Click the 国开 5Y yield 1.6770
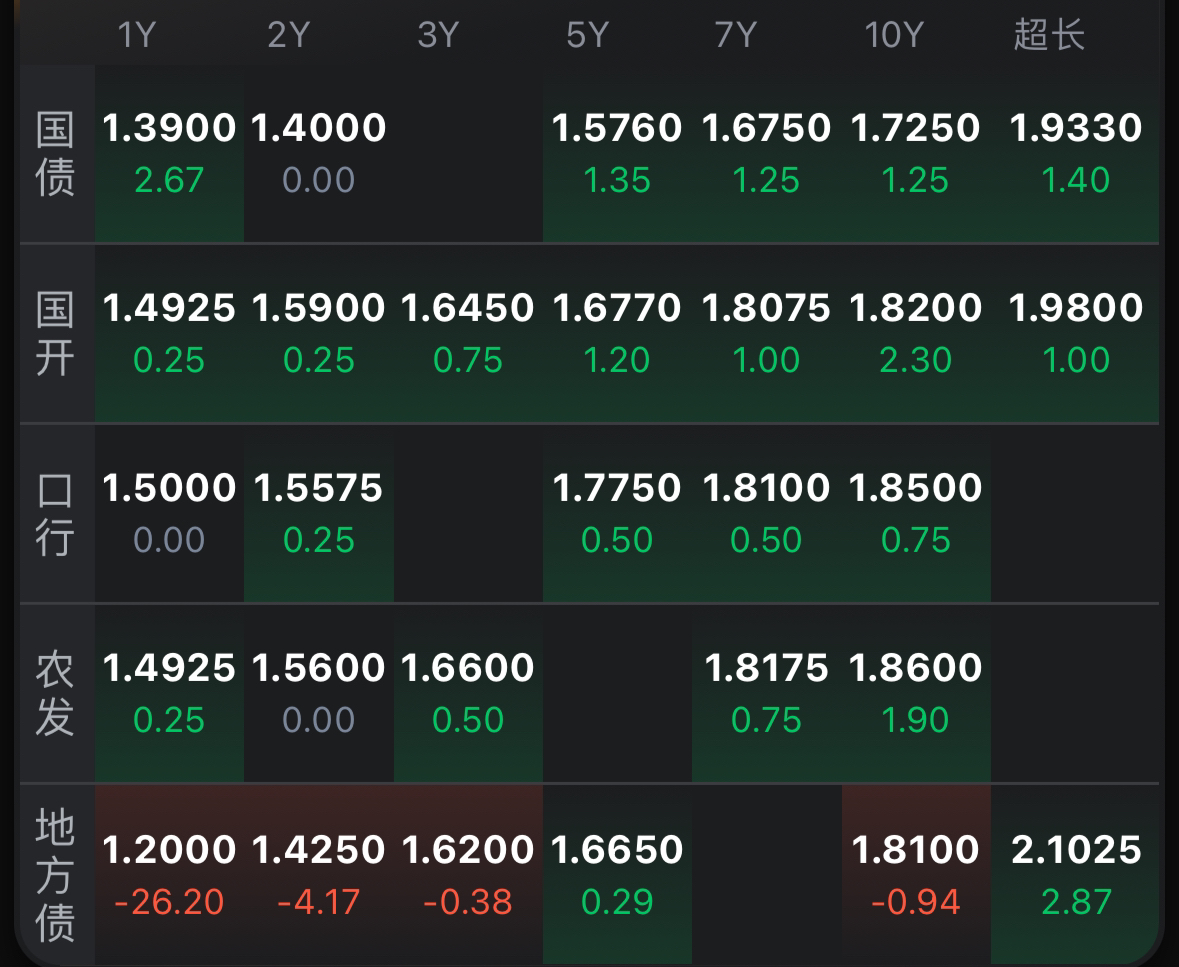The height and width of the screenshot is (967, 1179). [617, 308]
